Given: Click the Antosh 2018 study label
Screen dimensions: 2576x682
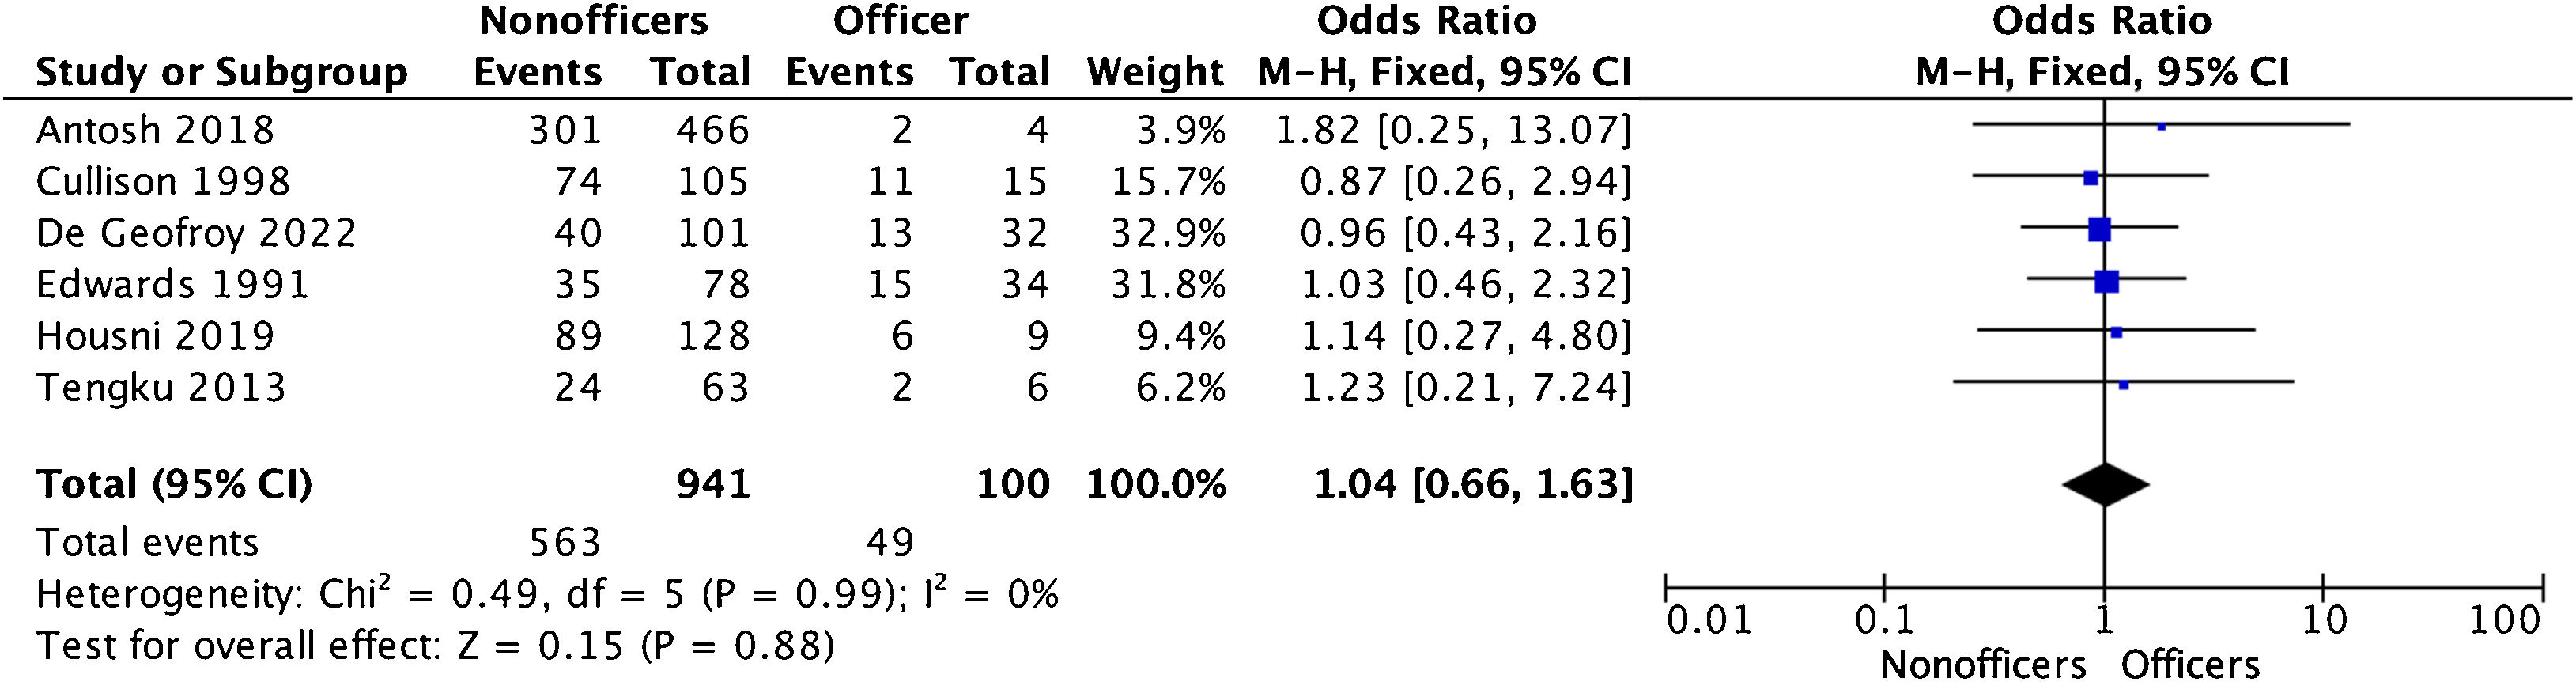Looking at the screenshot, I should pyautogui.click(x=155, y=130).
